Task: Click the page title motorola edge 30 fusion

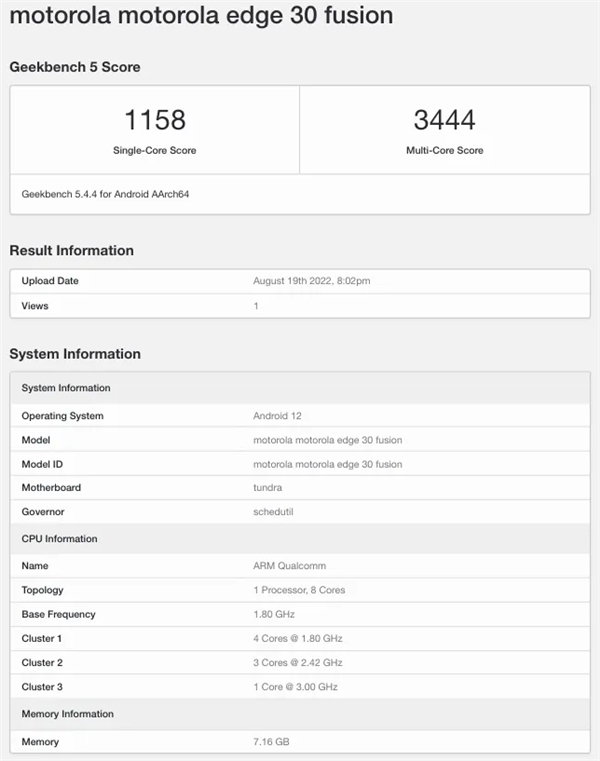Action: click(201, 16)
